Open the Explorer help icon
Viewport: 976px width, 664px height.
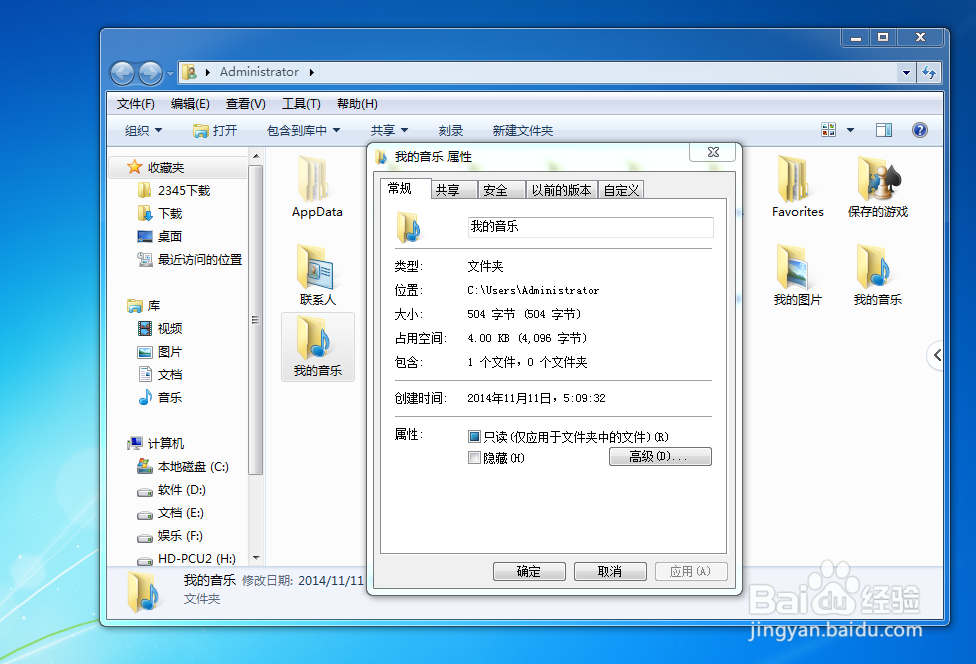pos(919,130)
